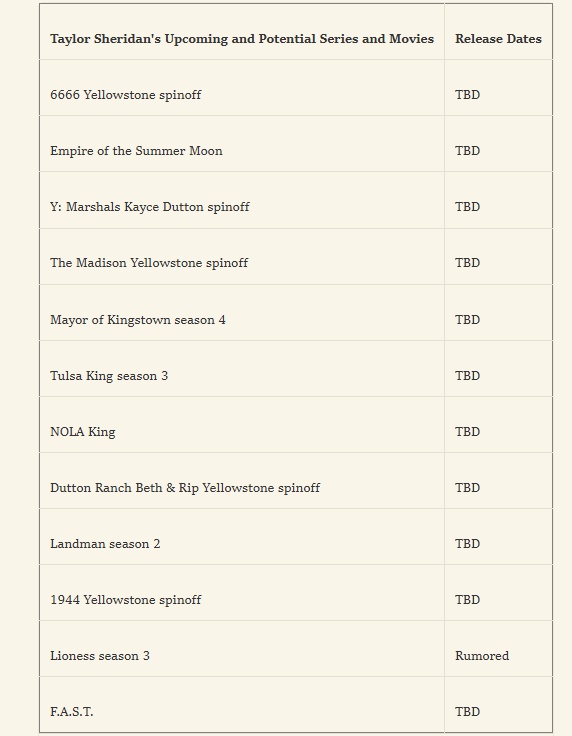Click 'Y: Marshals Kayce Dutton spinoff' text
This screenshot has height=736, width=572.
pyautogui.click(x=150, y=207)
